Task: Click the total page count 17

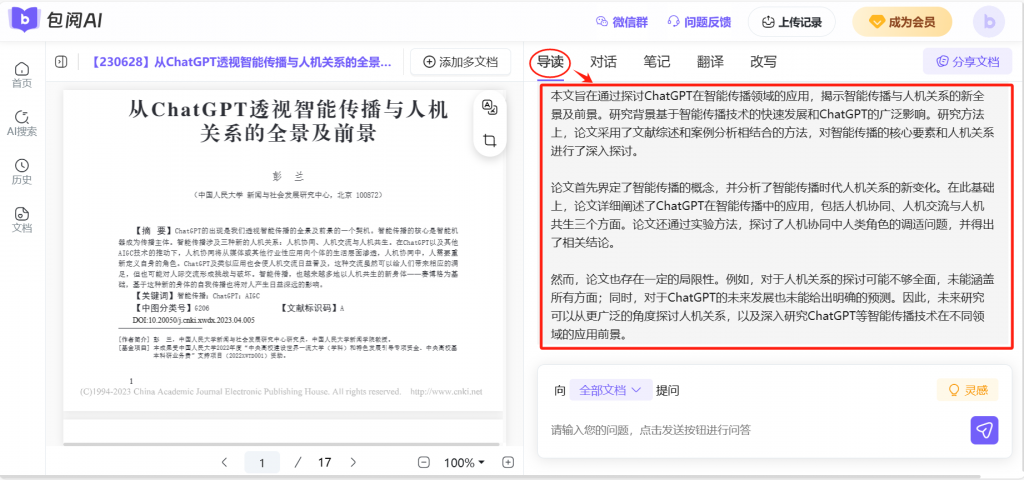Action: (325, 462)
